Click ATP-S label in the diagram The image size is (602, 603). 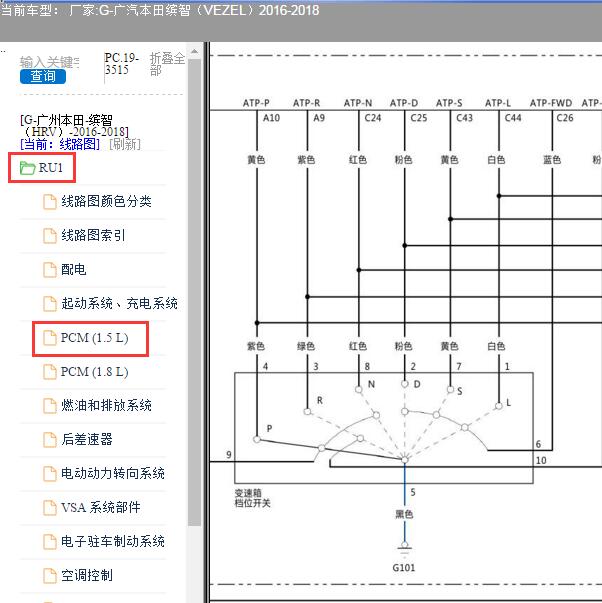point(449,103)
